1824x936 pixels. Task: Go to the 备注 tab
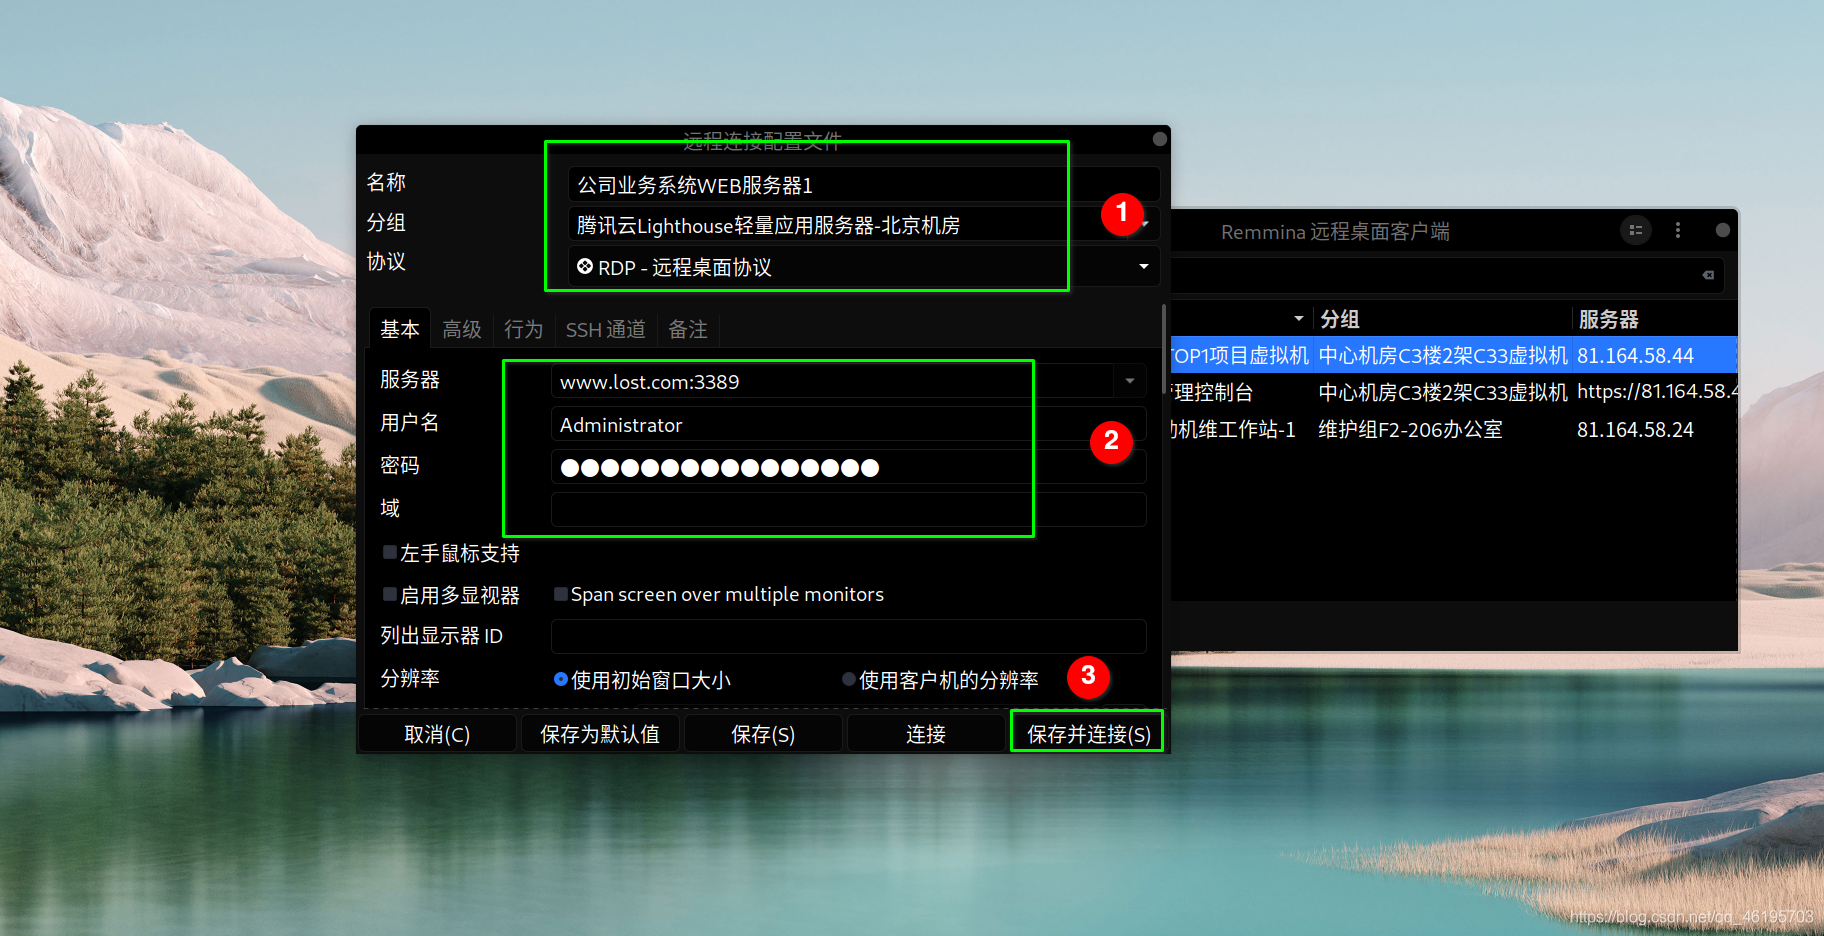coord(688,329)
